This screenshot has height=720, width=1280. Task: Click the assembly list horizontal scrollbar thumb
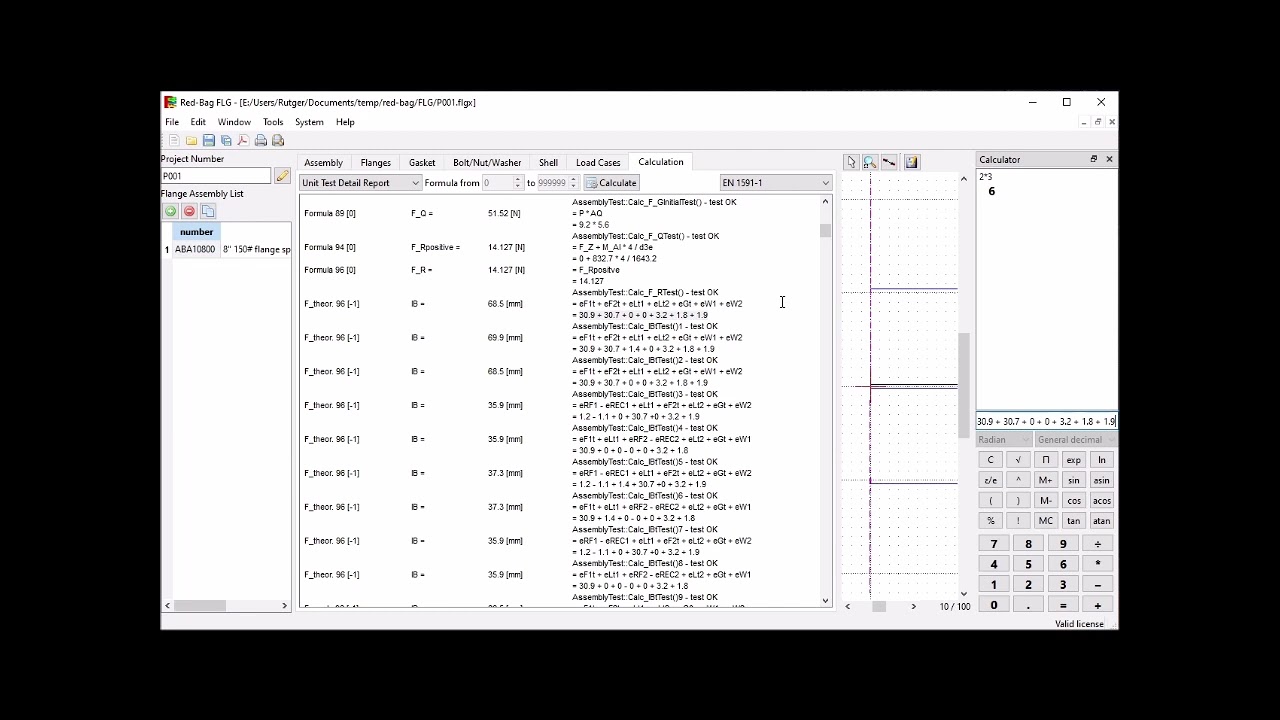200,606
